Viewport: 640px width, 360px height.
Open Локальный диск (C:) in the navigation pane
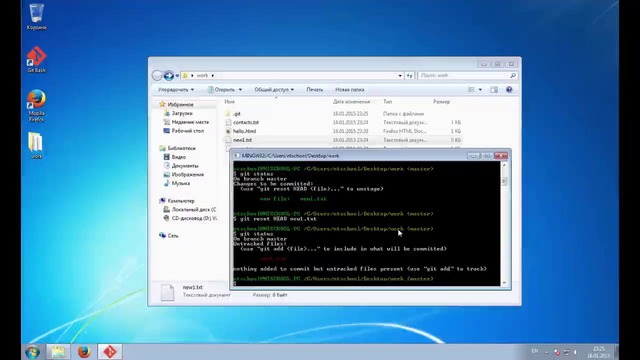click(193, 209)
